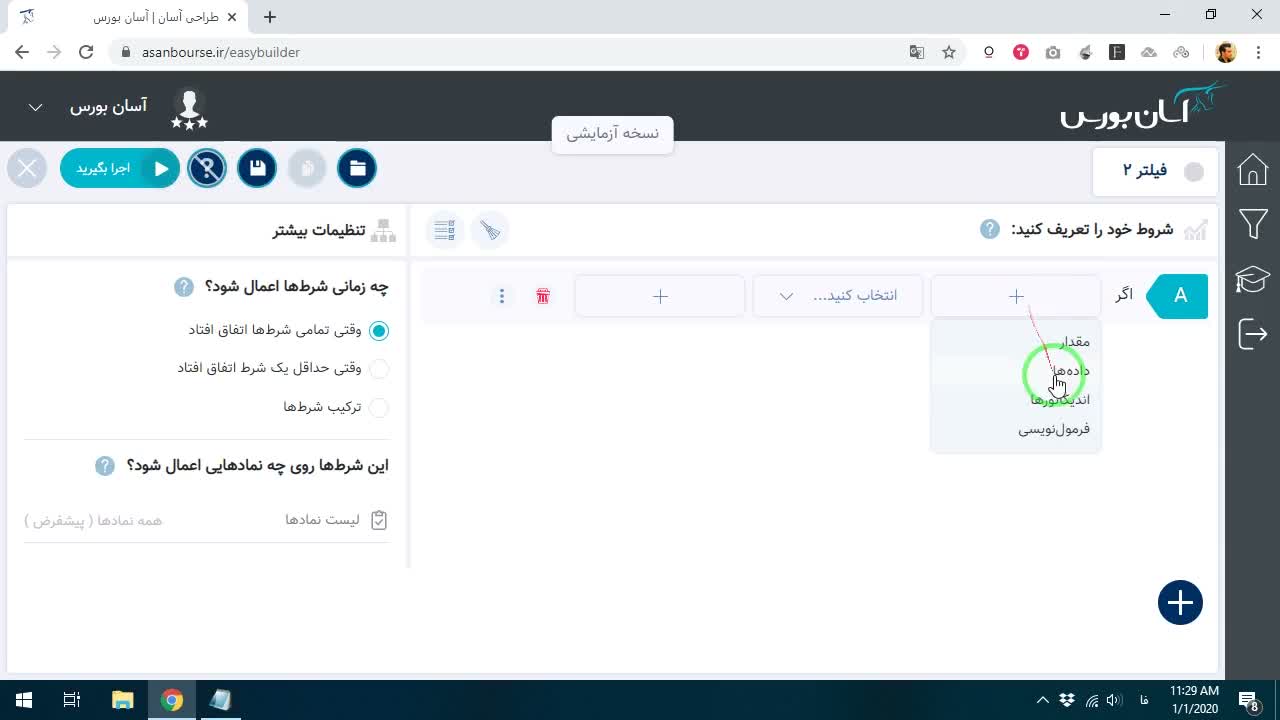Click the logout arrow icon in sidebar
Screen dimensions: 1280x720
click(1252, 333)
